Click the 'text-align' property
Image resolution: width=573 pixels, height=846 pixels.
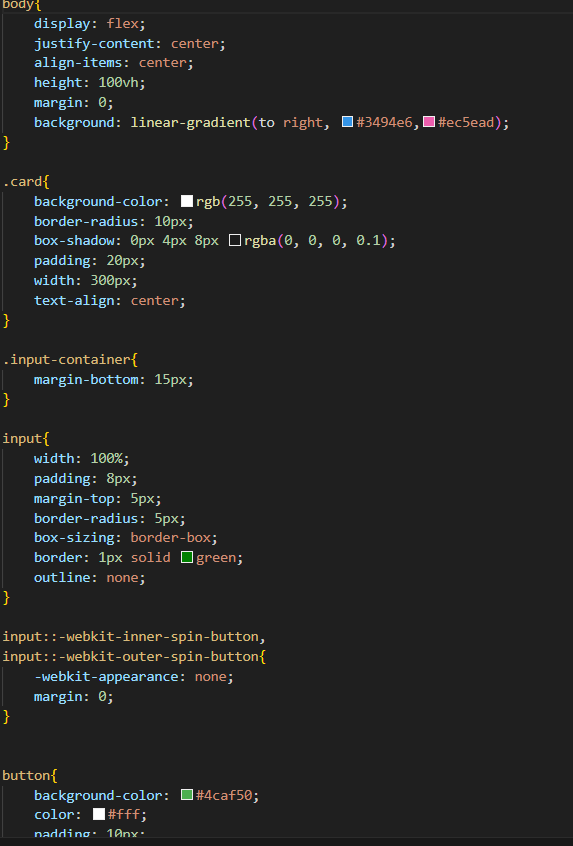(x=74, y=301)
